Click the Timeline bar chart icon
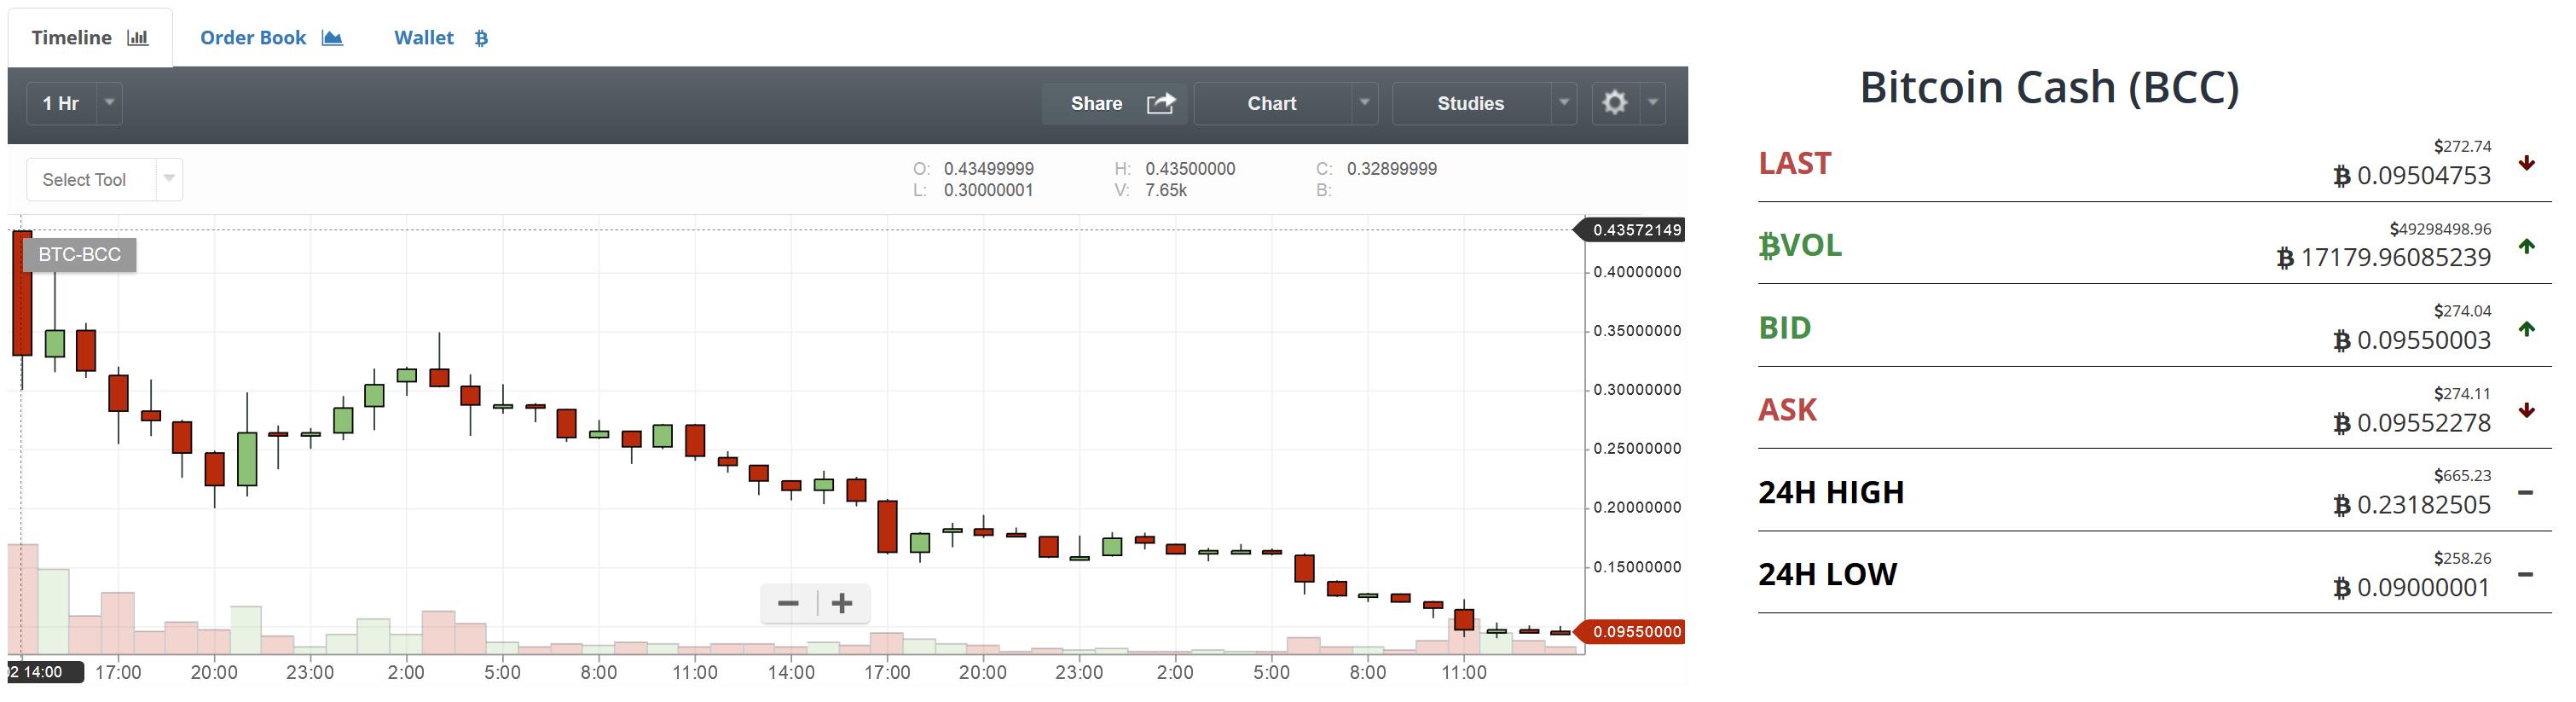This screenshot has height=702, width=2576. (x=138, y=38)
